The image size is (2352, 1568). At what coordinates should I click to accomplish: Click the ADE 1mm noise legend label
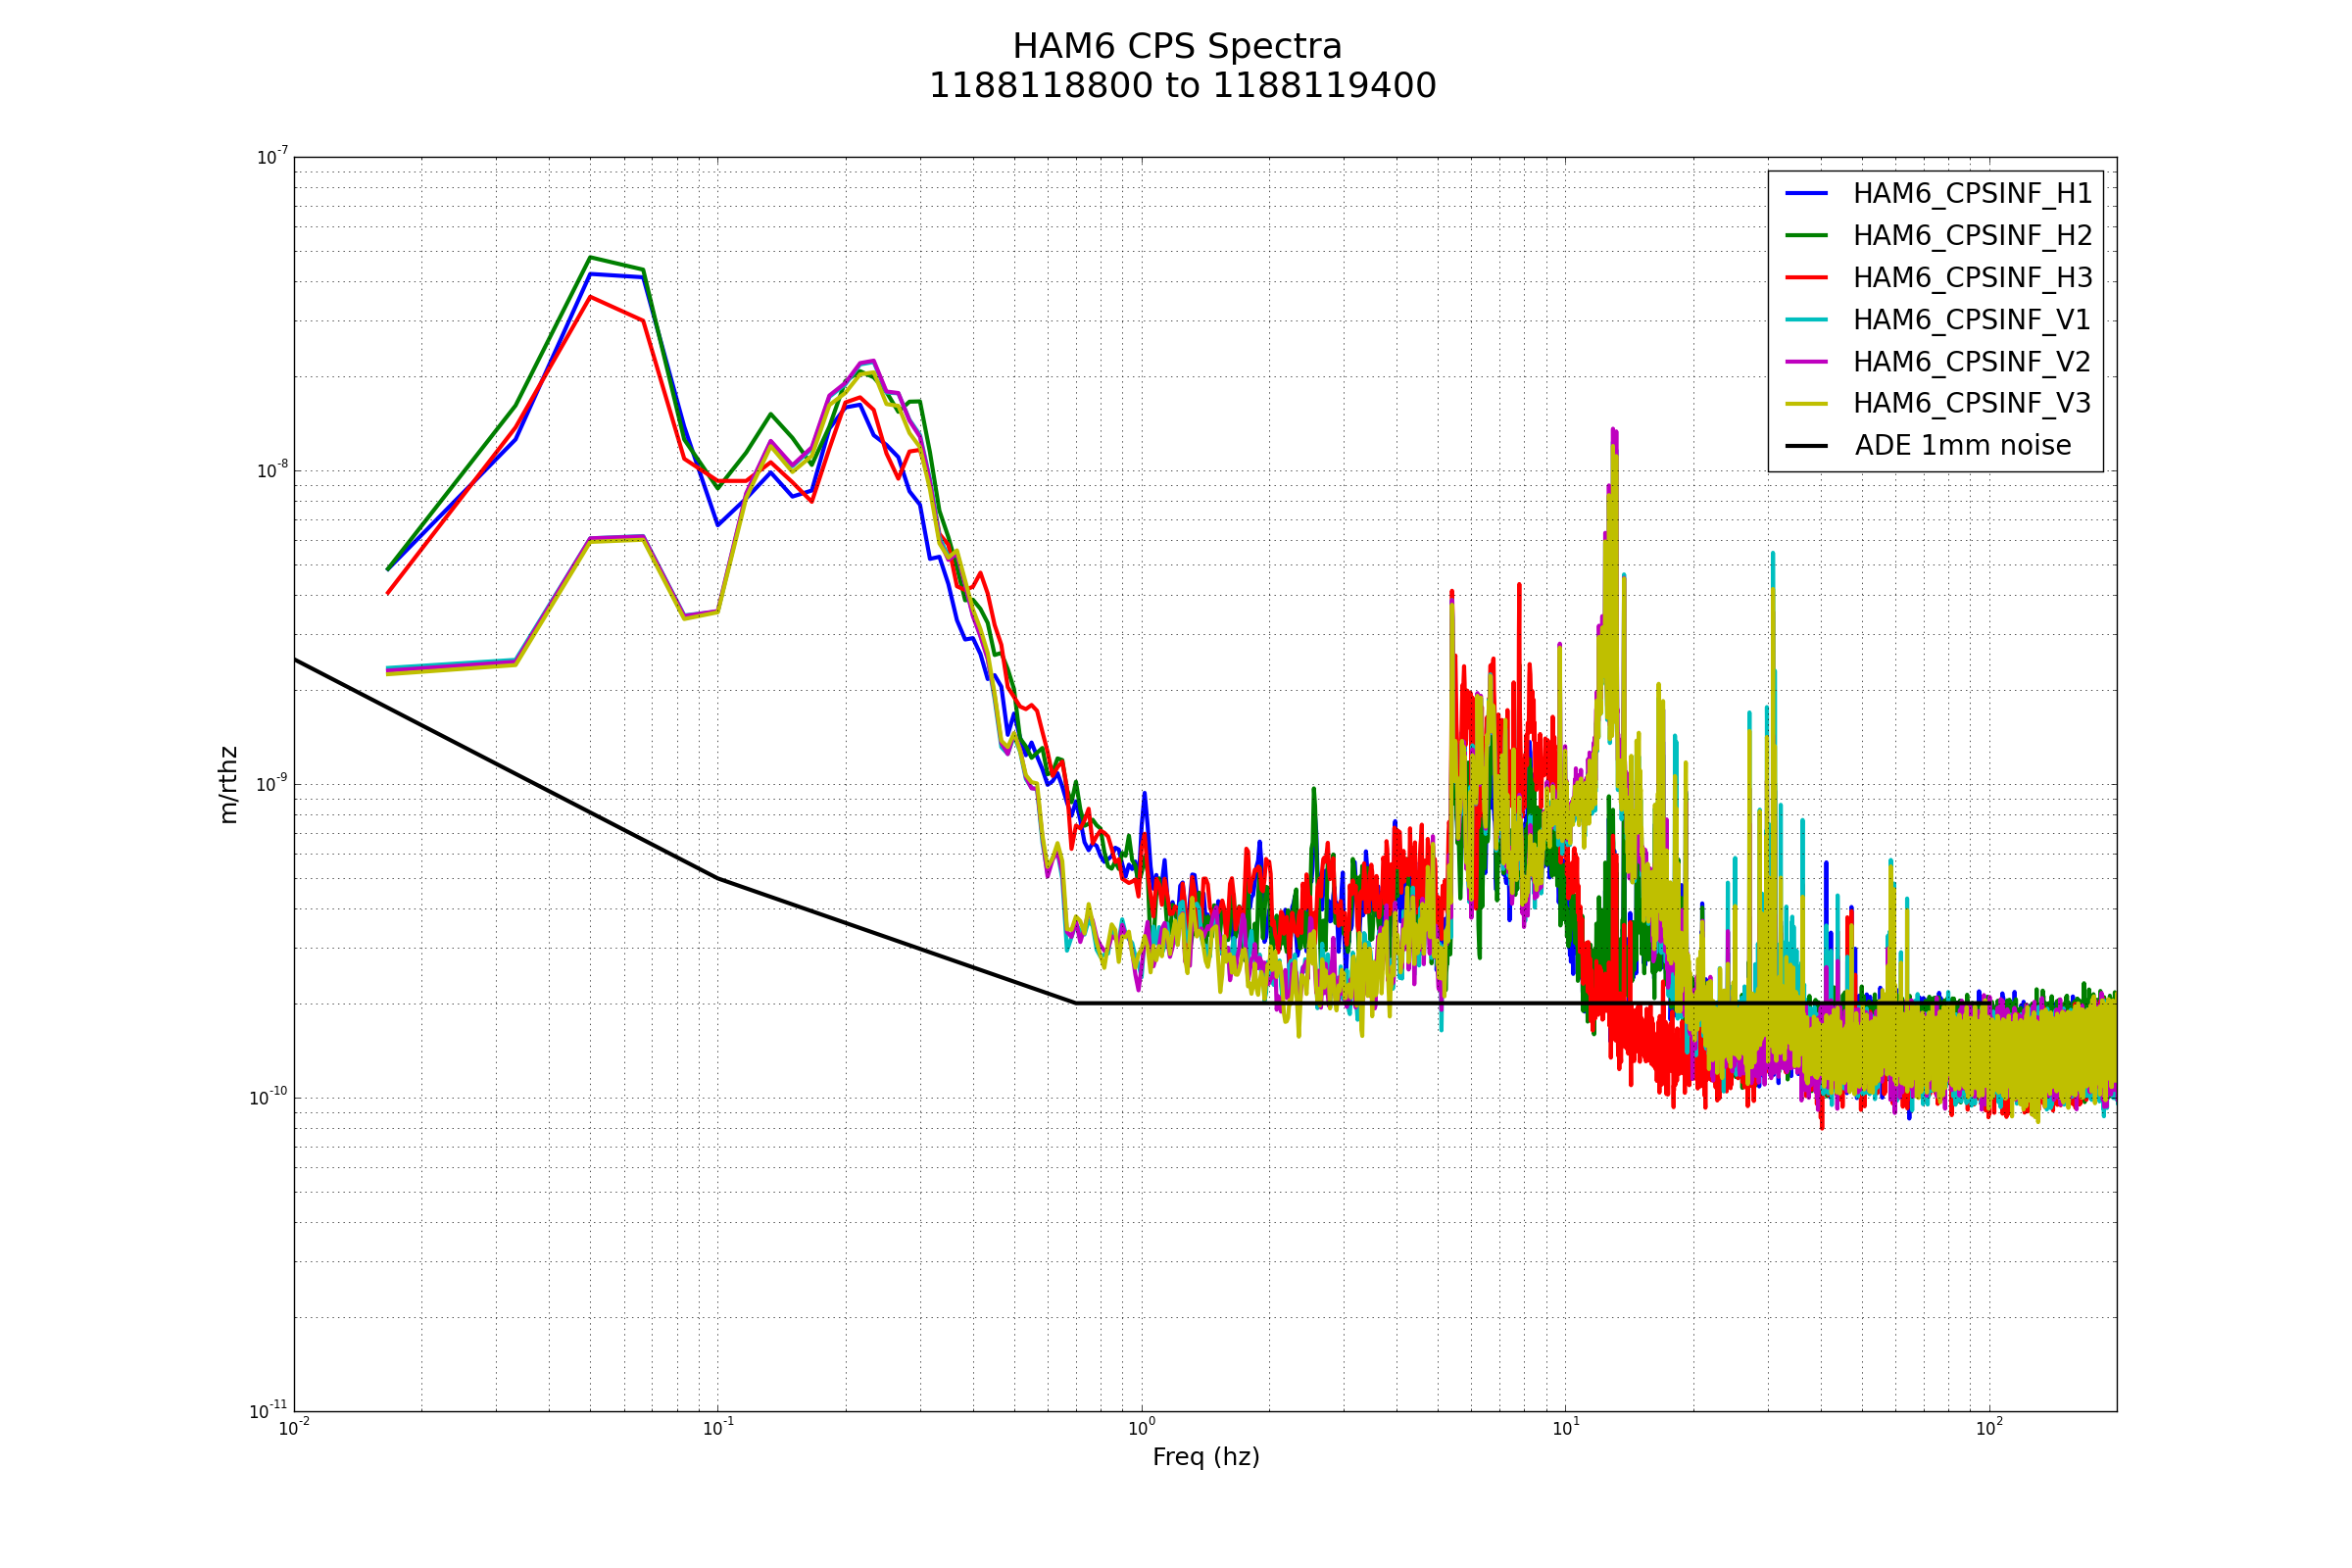pyautogui.click(x=1963, y=446)
